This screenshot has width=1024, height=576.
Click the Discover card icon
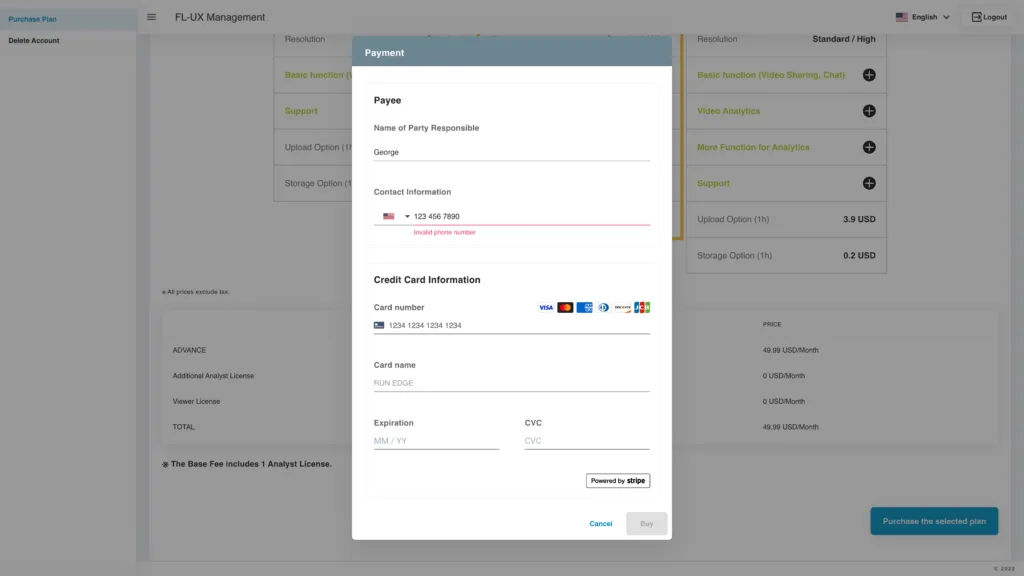click(x=622, y=308)
